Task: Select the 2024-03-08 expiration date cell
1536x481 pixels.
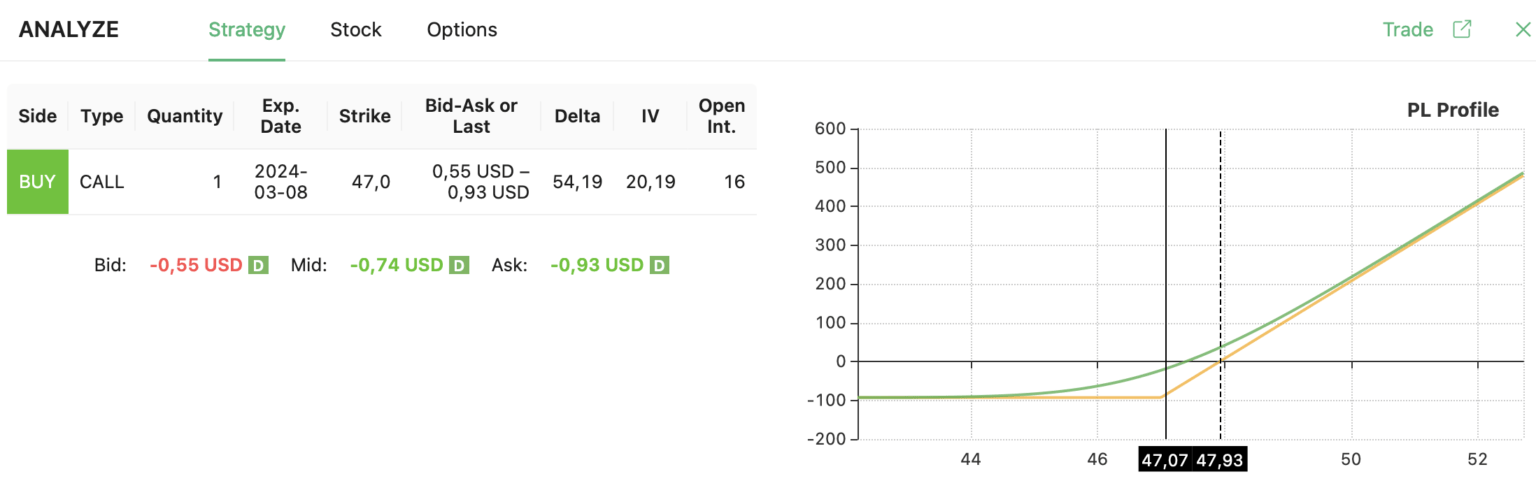Action: click(x=281, y=182)
